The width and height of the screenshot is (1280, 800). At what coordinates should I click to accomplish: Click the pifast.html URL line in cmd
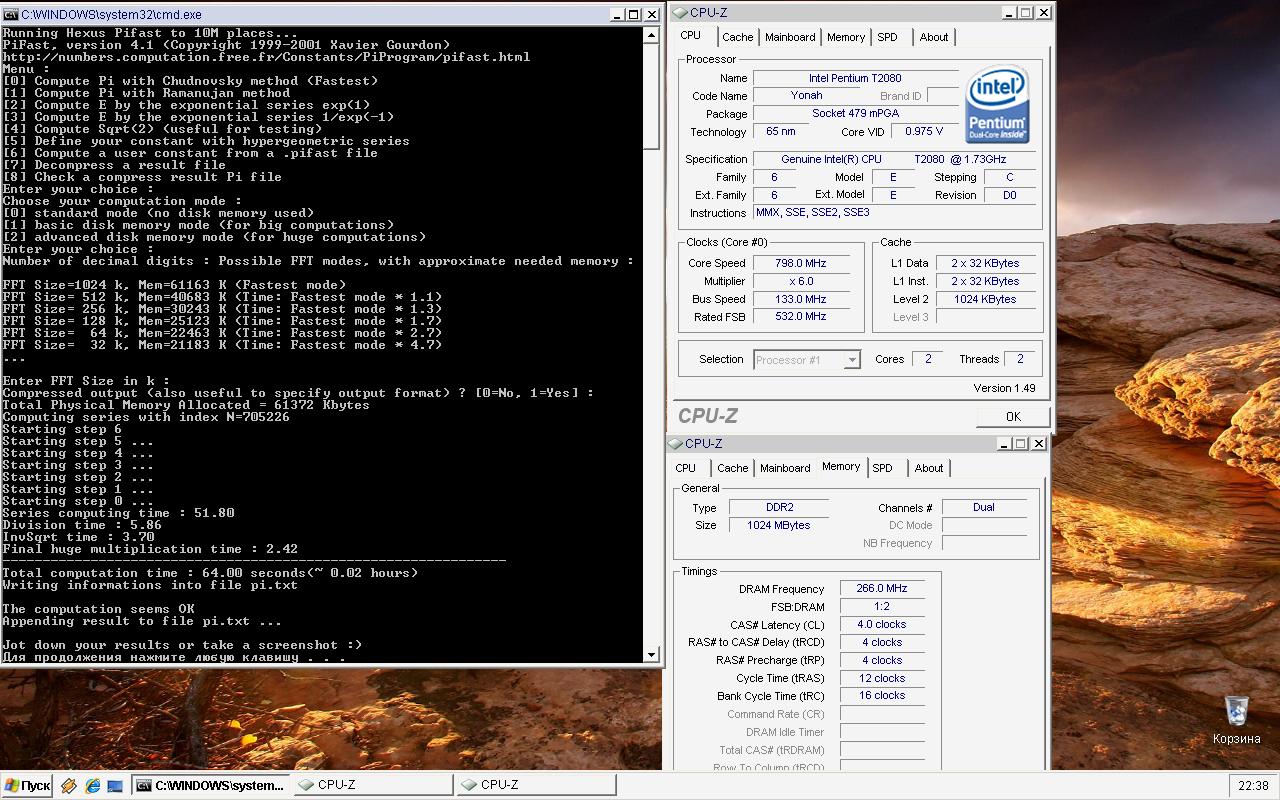[x=266, y=57]
